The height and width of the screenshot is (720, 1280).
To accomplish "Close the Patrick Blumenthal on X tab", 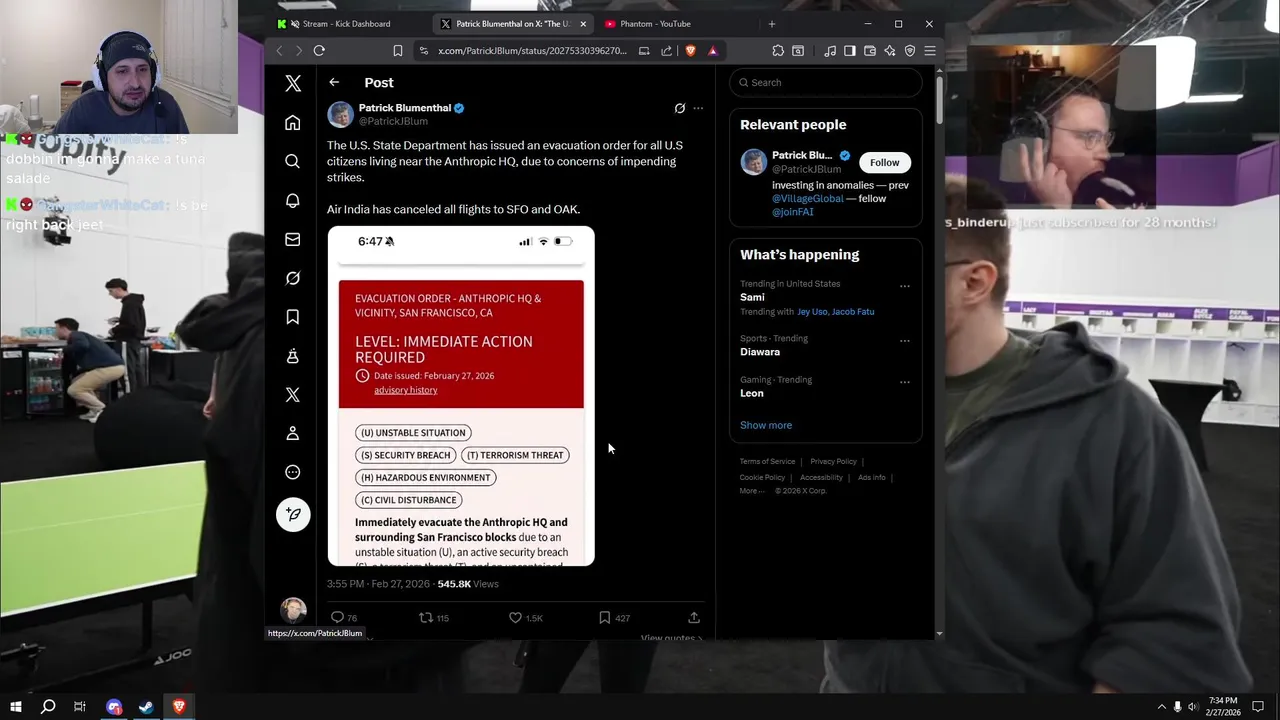I will (583, 24).
